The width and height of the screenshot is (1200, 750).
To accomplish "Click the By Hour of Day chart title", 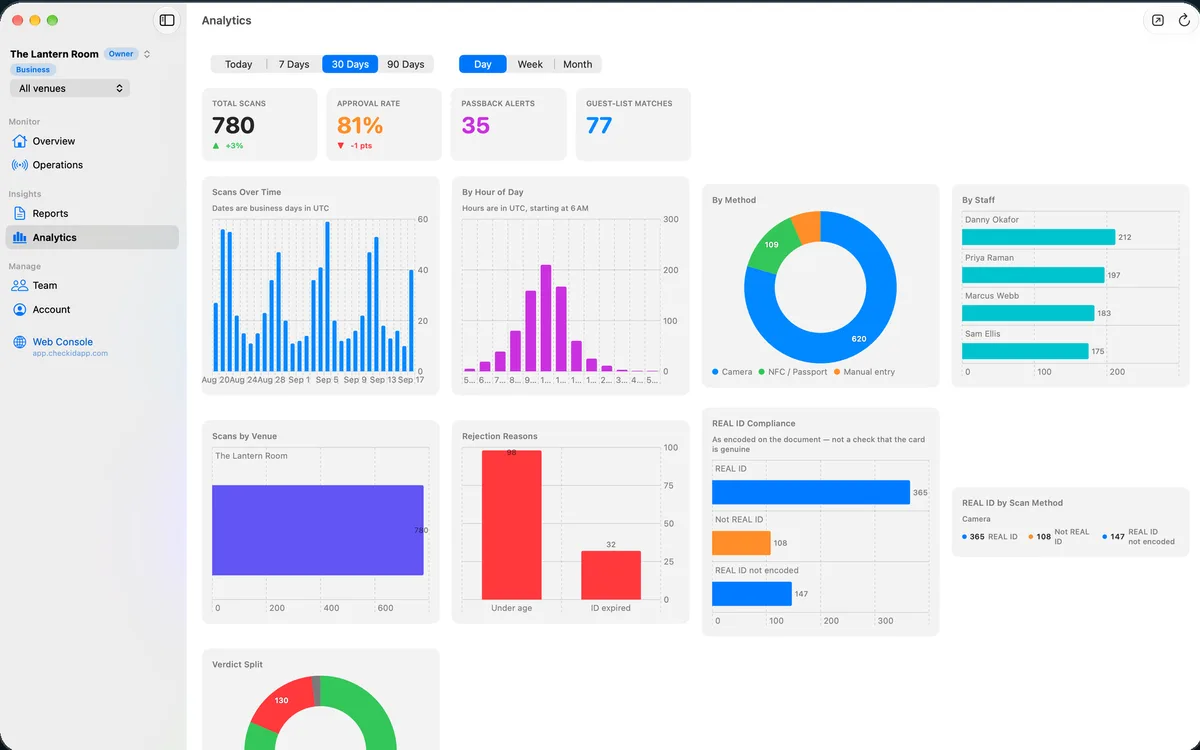I will coord(493,192).
